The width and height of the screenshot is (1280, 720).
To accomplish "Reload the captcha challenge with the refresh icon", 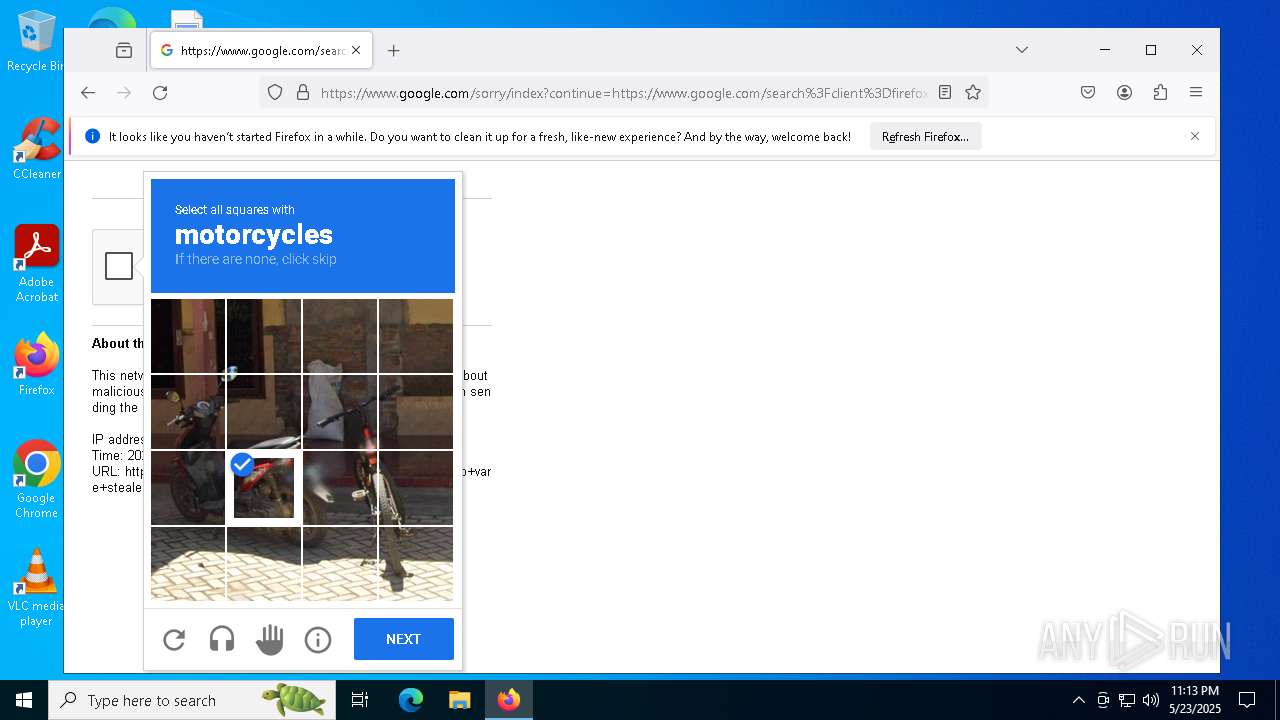I will pyautogui.click(x=174, y=639).
